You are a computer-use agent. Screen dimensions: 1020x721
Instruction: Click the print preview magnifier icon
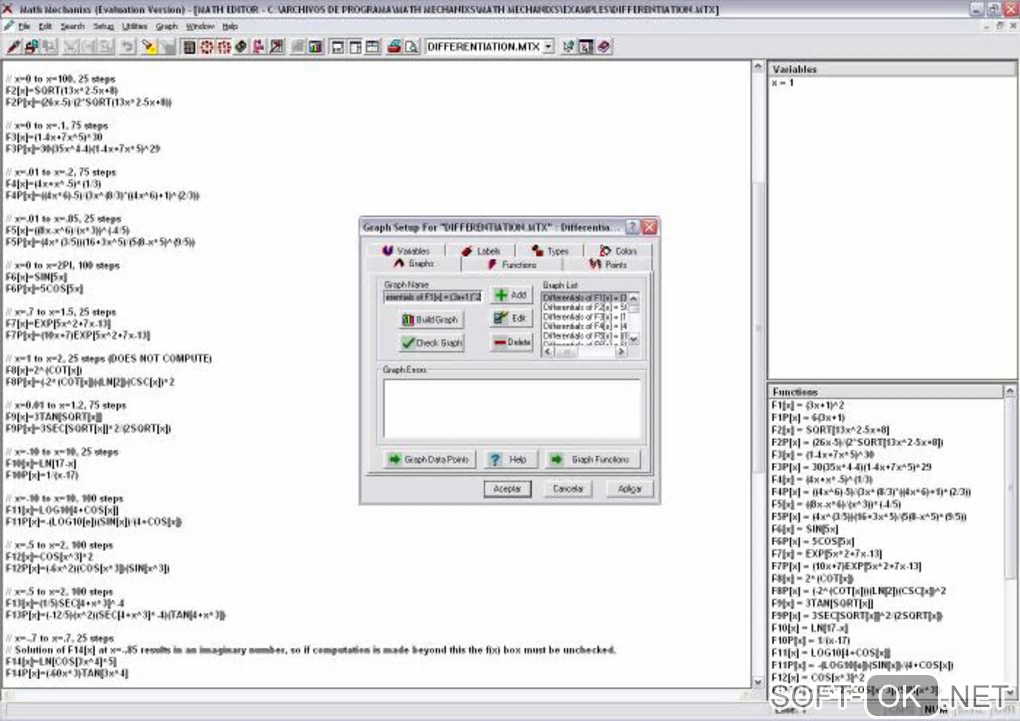pos(412,47)
